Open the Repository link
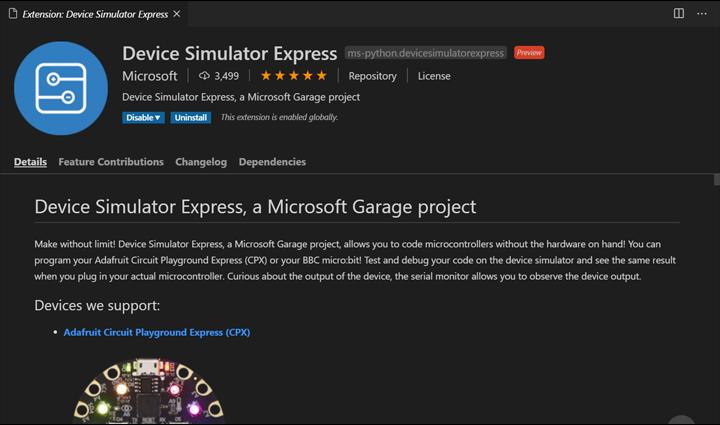The height and width of the screenshot is (425, 720). tap(372, 76)
